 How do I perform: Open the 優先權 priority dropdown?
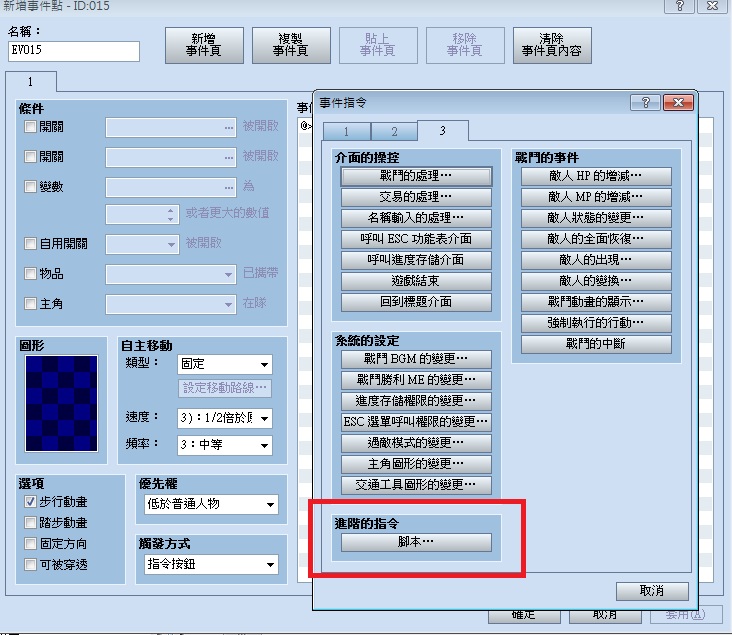click(x=211, y=504)
